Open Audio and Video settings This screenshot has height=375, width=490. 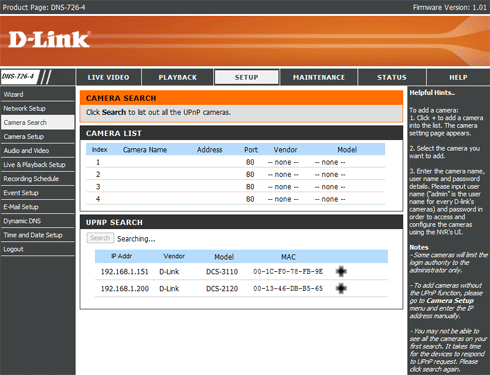37,151
